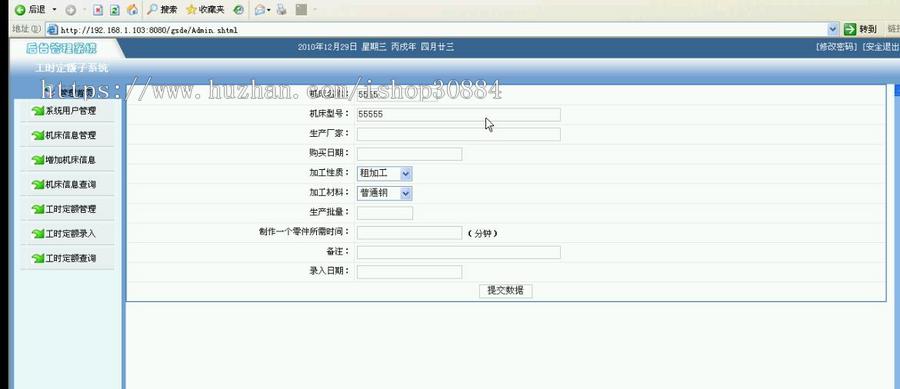Open 增加机床信息 in the sidebar

point(70,160)
